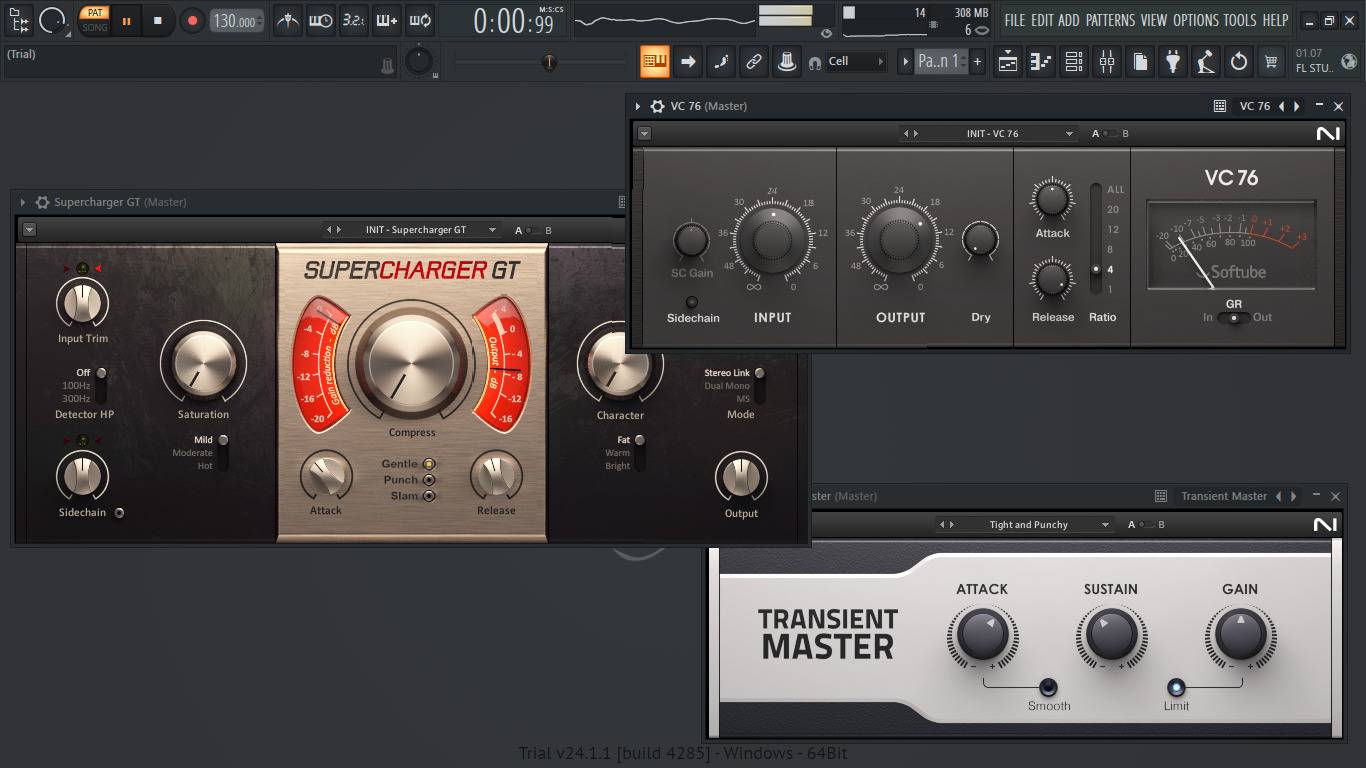Stop playback with the stop button
This screenshot has height=768, width=1366.
click(158, 20)
